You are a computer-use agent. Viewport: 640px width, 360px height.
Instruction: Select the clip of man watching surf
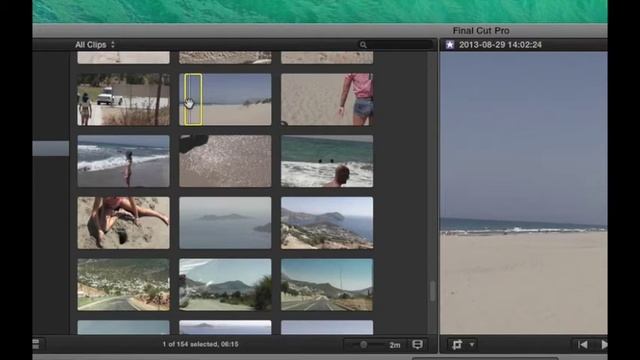pos(327,161)
